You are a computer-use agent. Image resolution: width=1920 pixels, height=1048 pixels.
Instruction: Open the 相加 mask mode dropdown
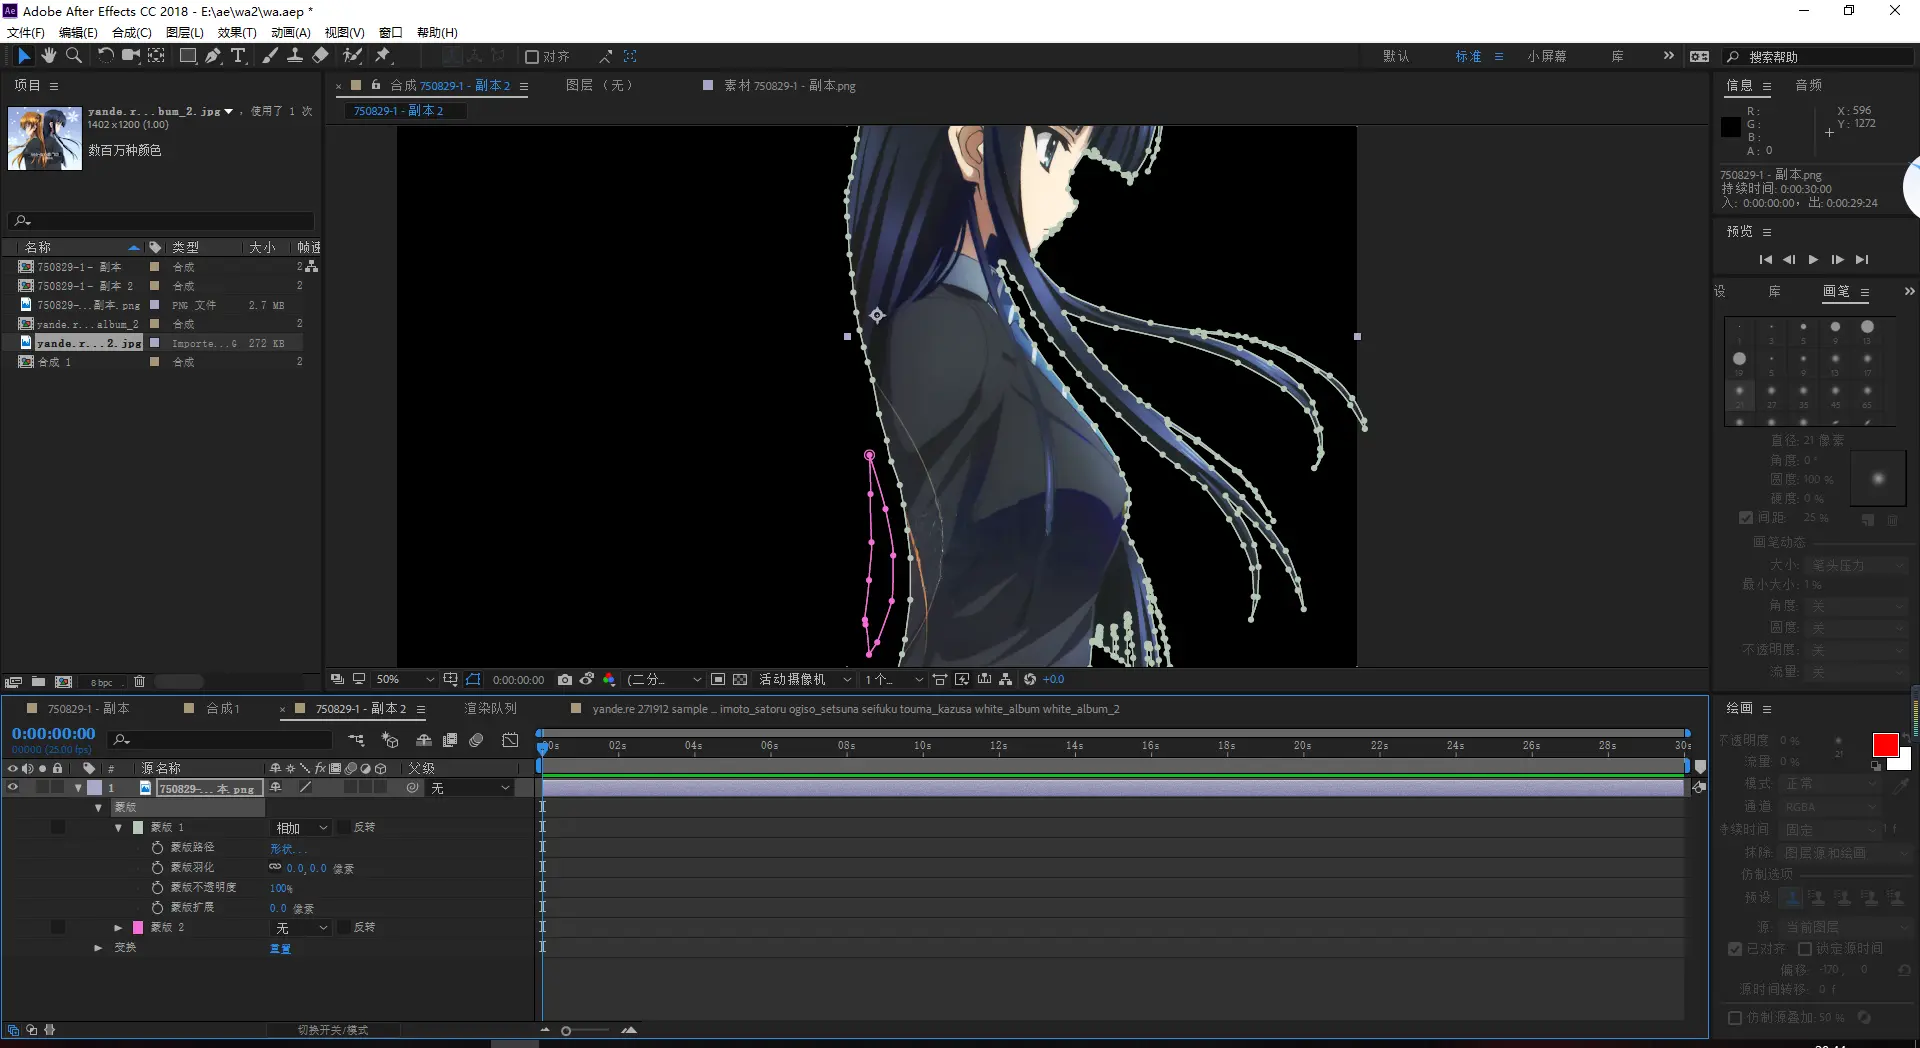(301, 828)
